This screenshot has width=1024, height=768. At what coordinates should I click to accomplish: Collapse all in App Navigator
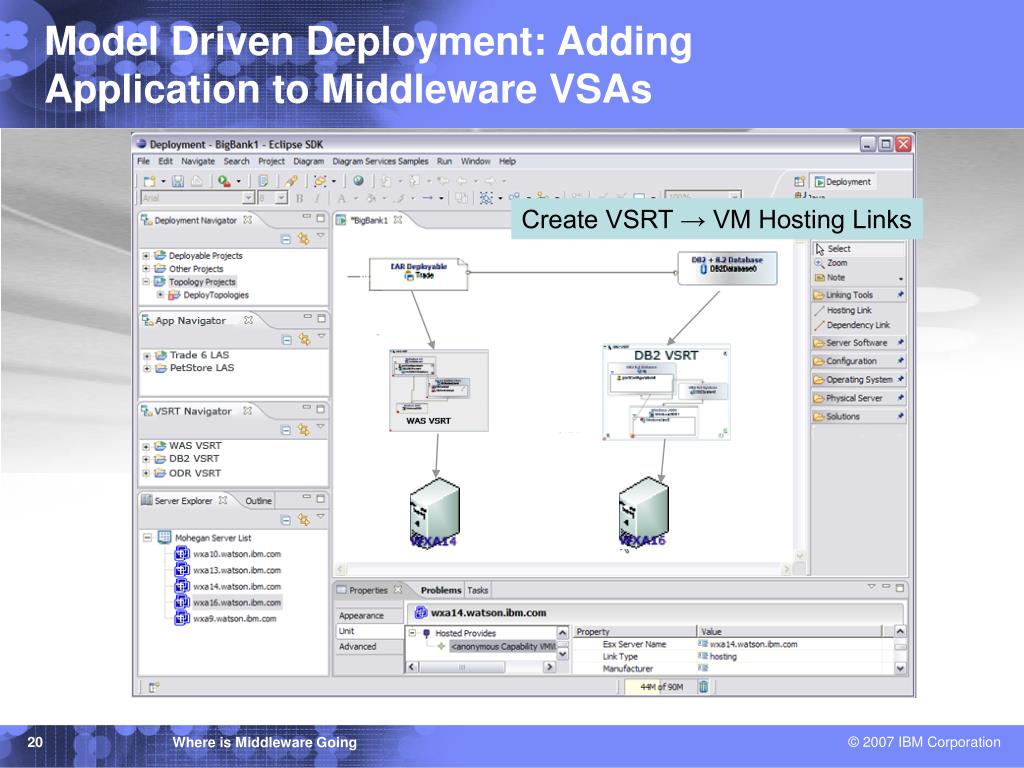(287, 340)
